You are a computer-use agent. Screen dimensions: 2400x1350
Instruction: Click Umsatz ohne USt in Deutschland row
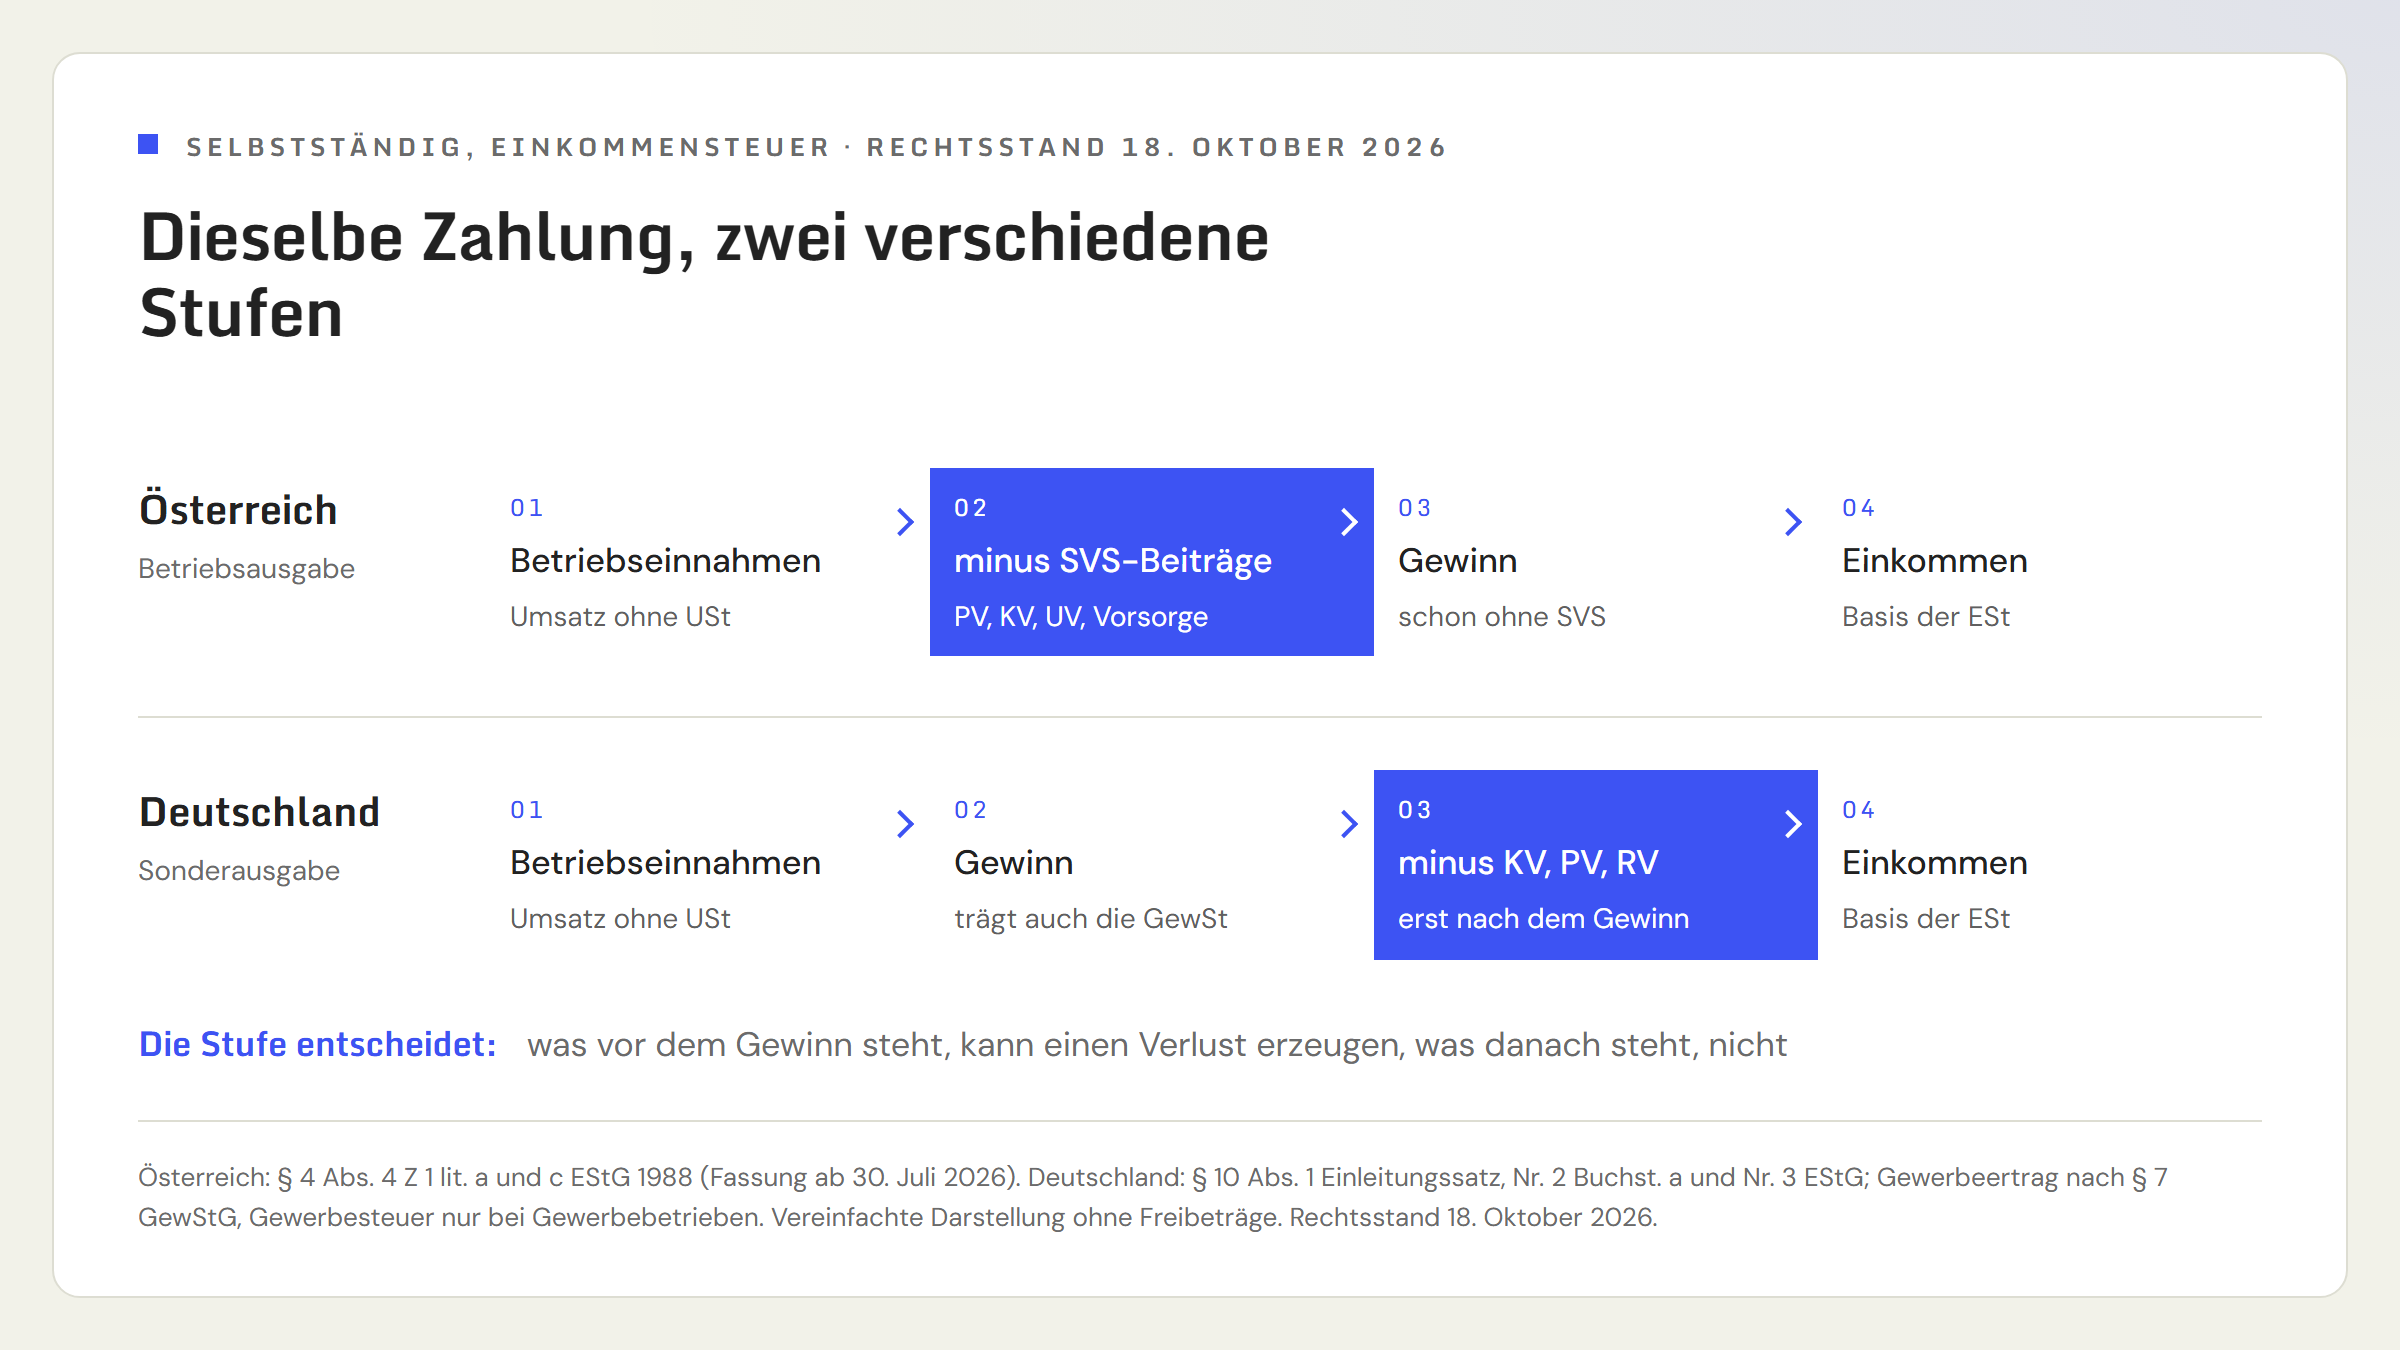[x=620, y=919]
